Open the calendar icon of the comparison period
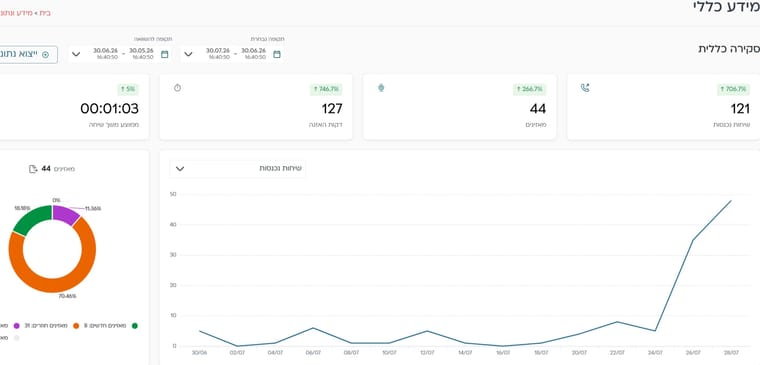 click(165, 54)
